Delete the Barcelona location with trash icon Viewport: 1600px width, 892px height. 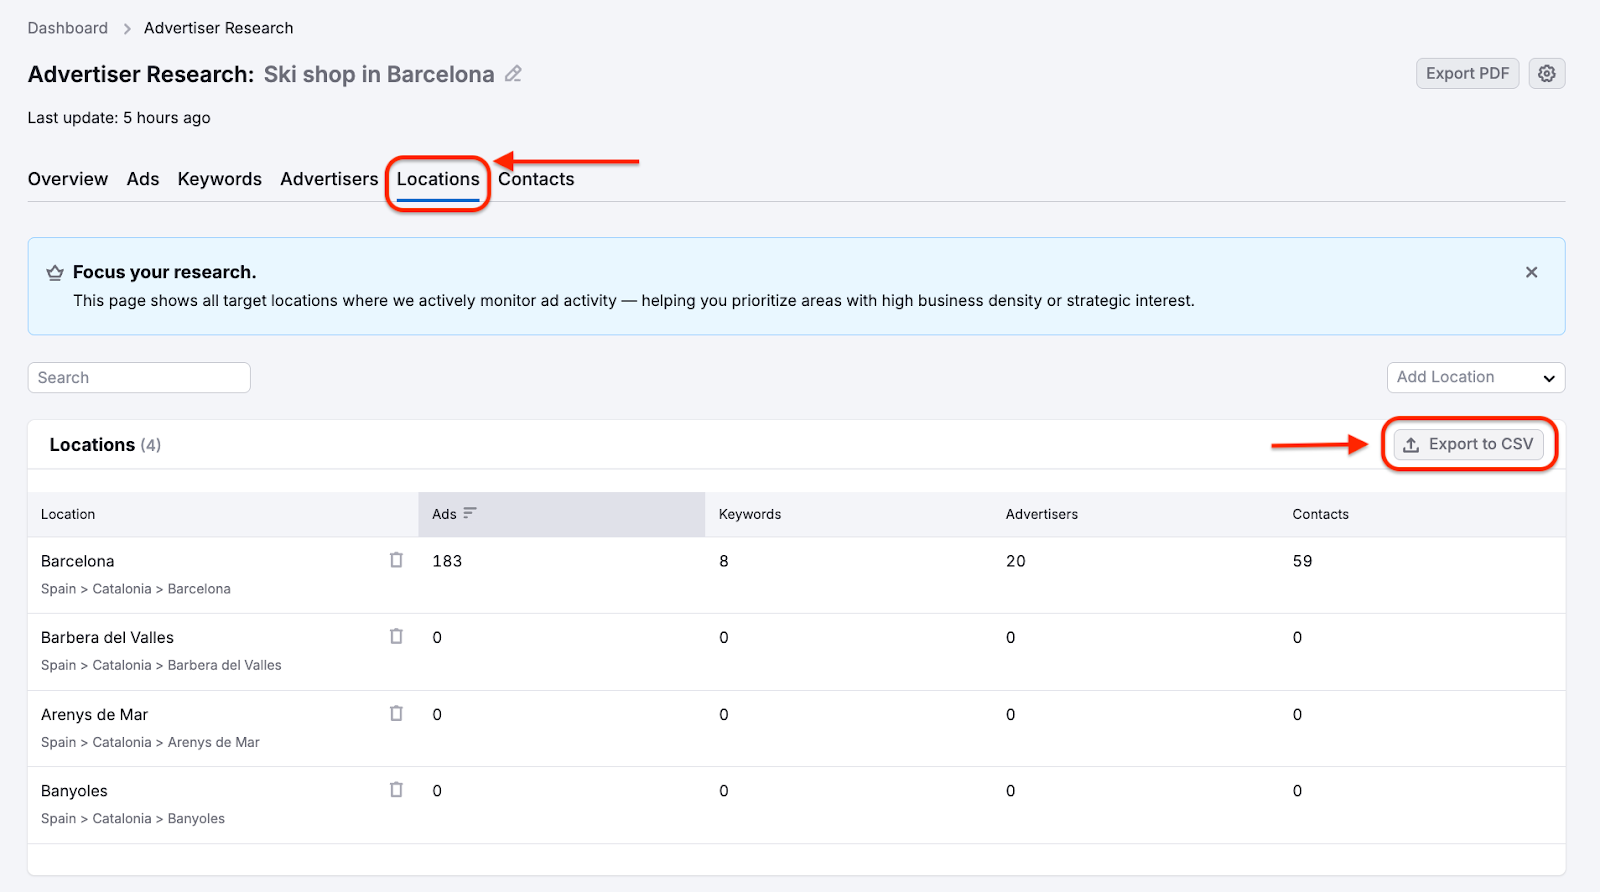[396, 560]
